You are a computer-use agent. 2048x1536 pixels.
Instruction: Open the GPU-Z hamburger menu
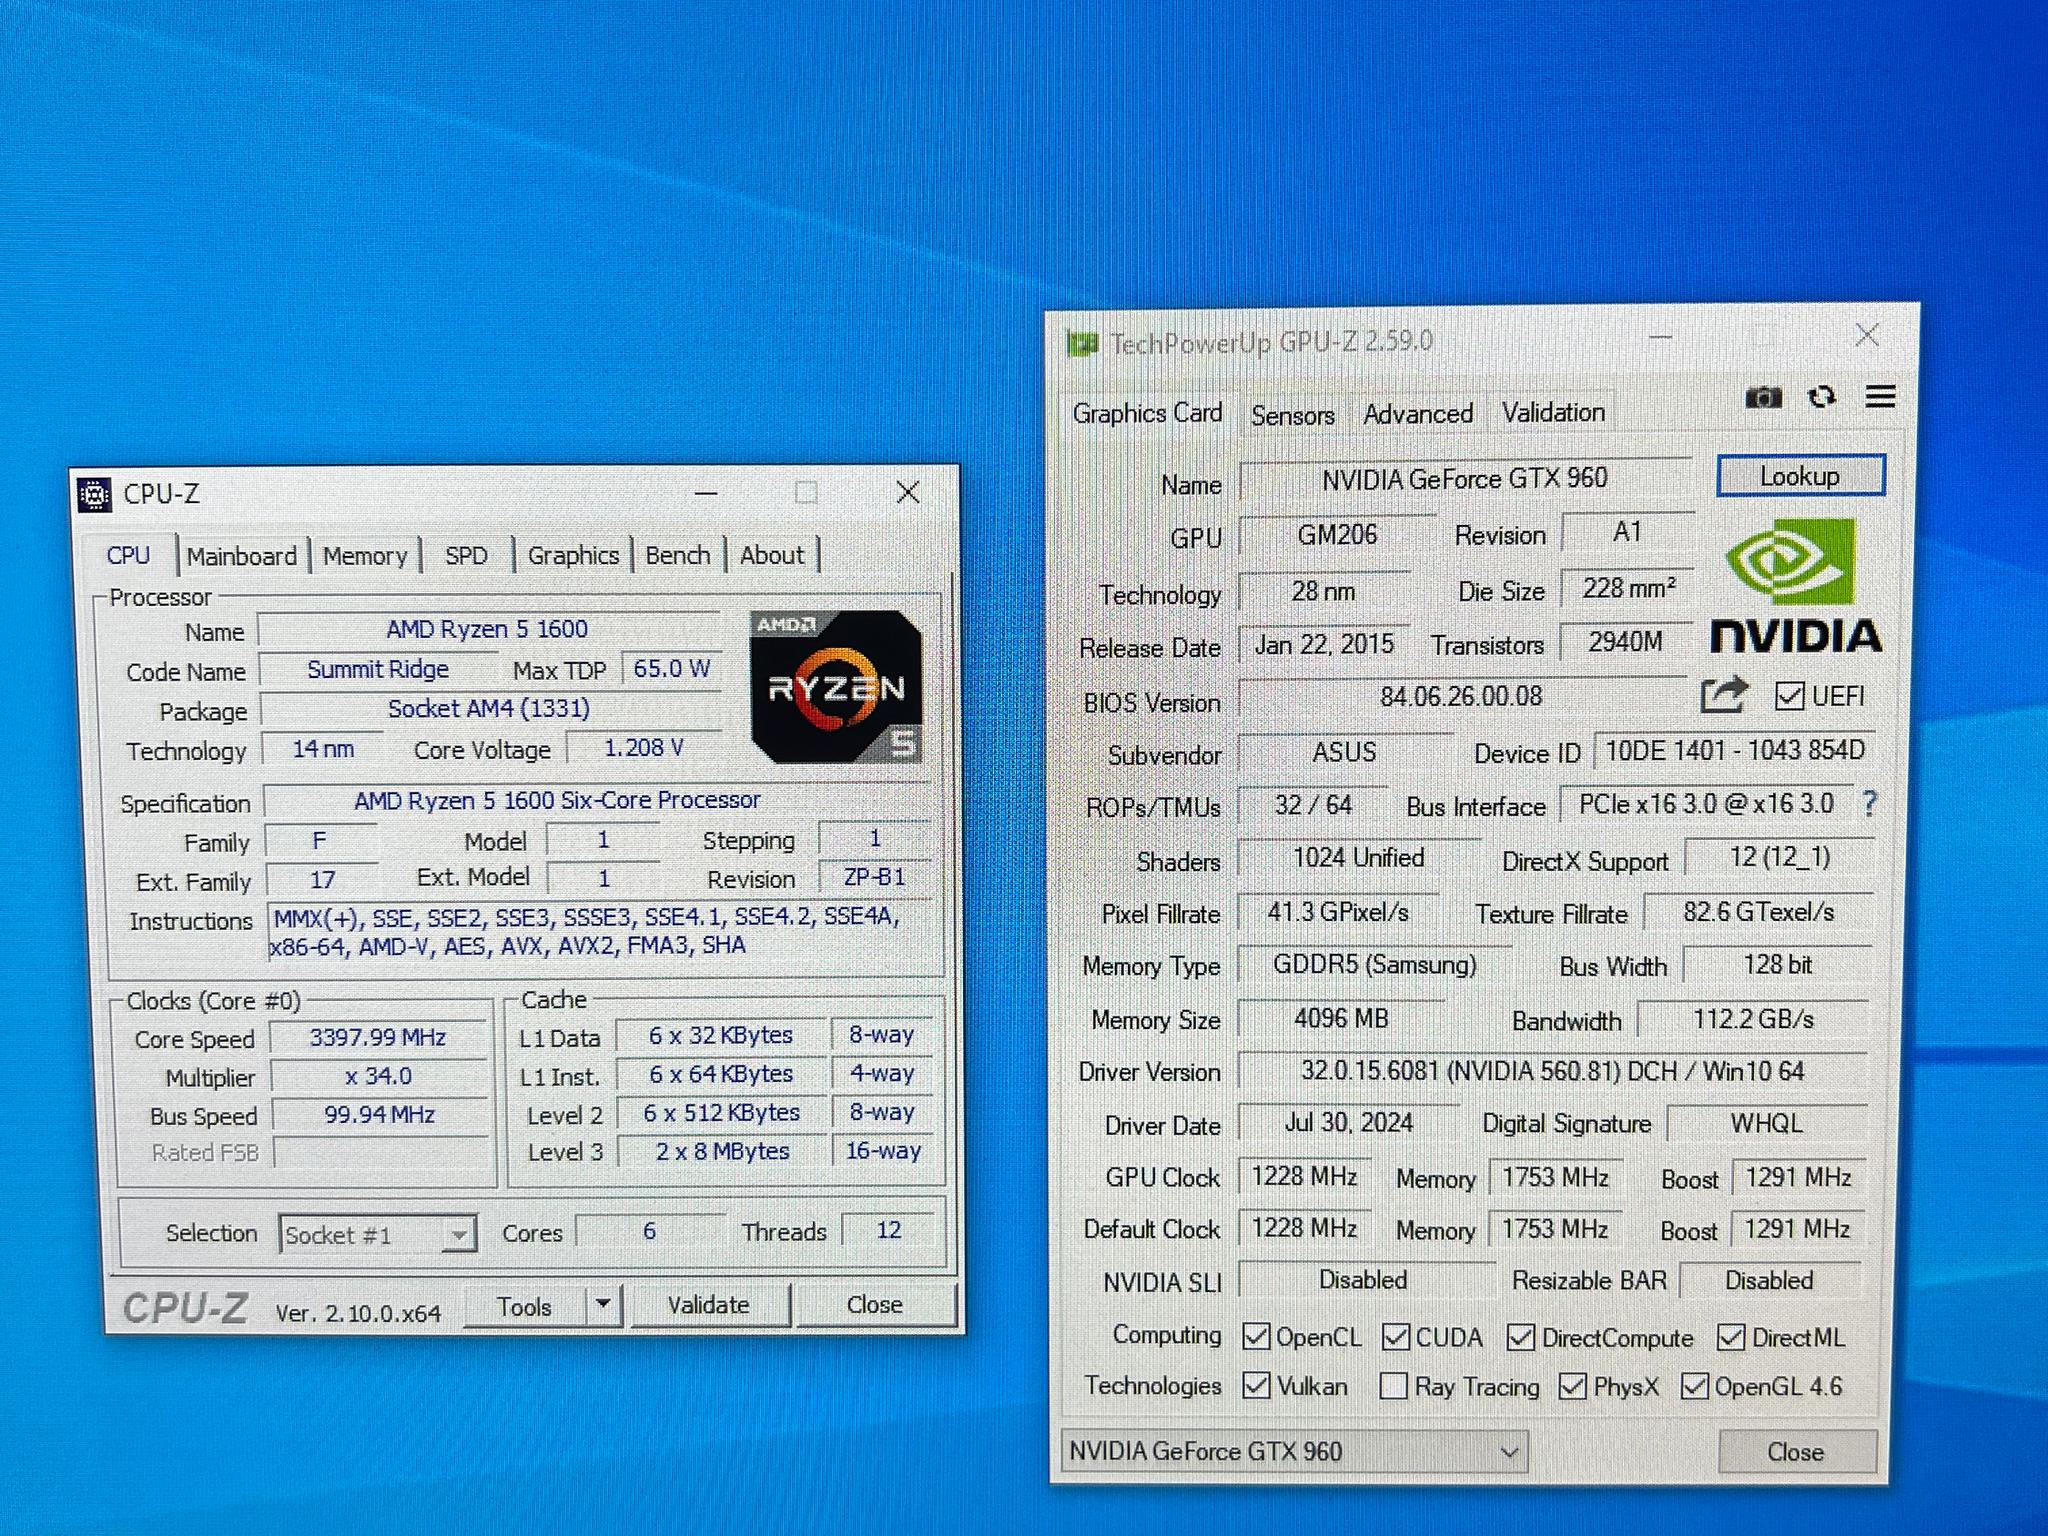click(1881, 397)
